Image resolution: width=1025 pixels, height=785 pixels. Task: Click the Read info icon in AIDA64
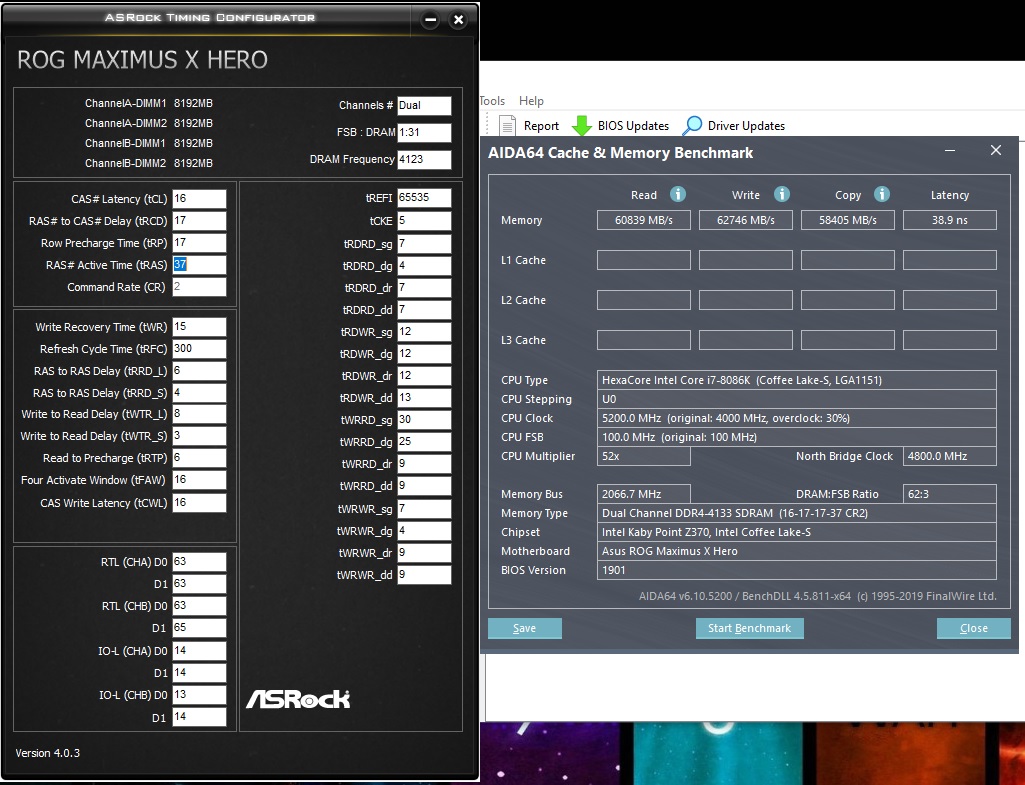coord(678,194)
